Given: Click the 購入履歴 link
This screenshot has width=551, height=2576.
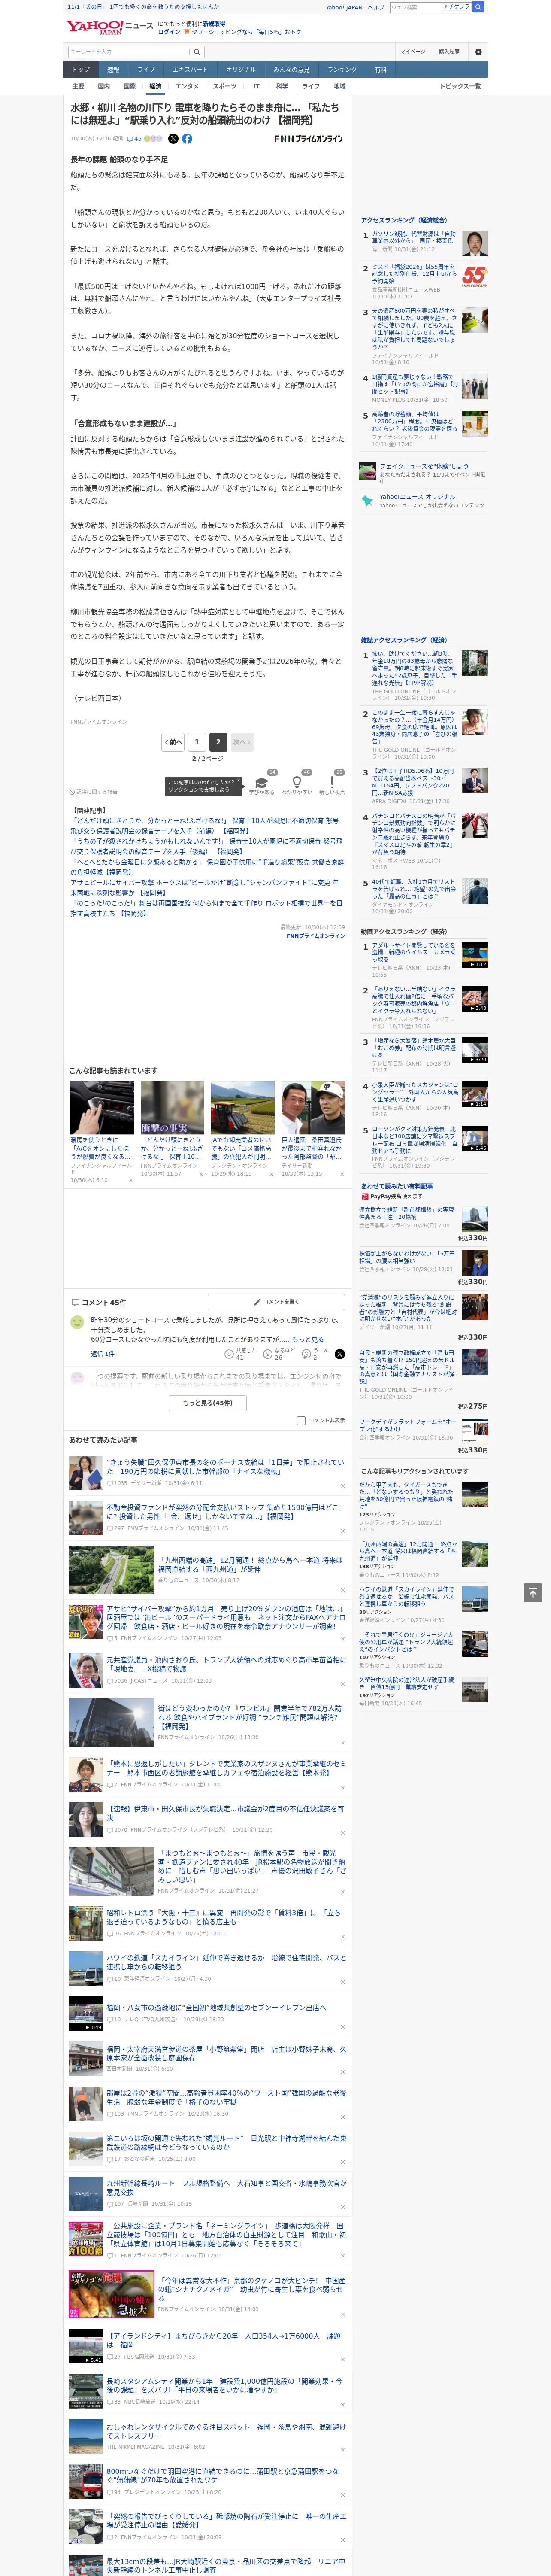Looking at the screenshot, I should [x=449, y=52].
